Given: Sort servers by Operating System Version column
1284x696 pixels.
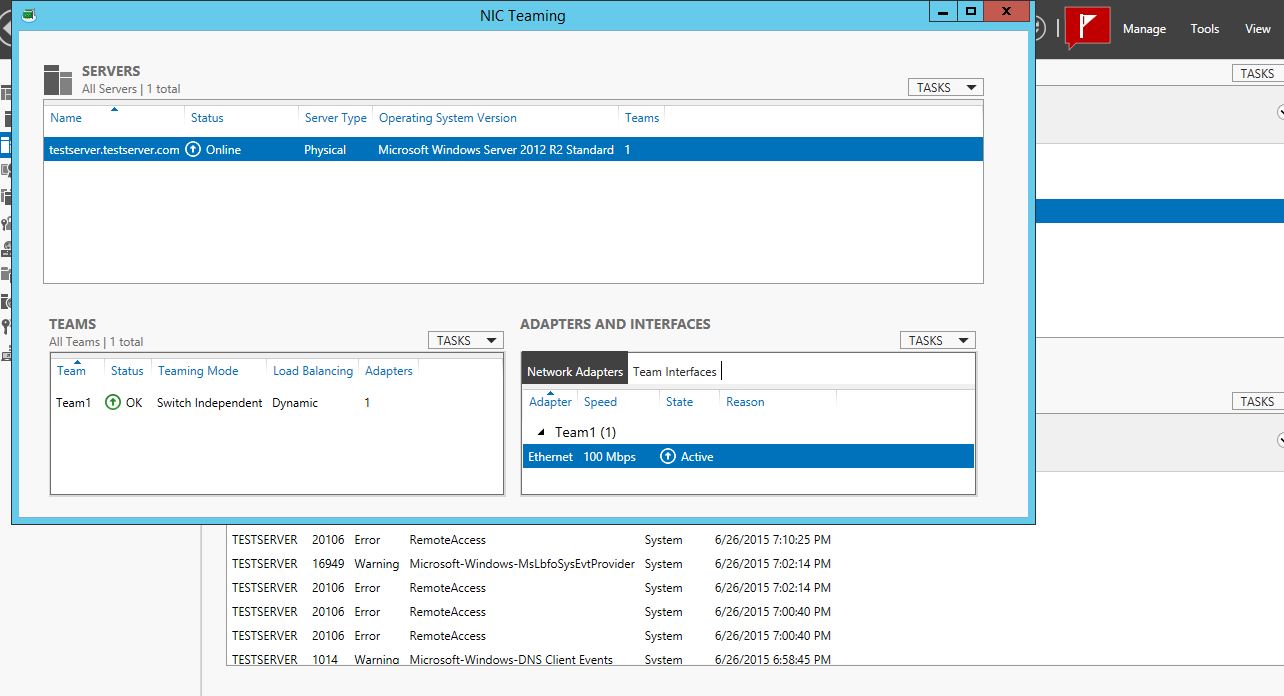Looking at the screenshot, I should coord(447,118).
